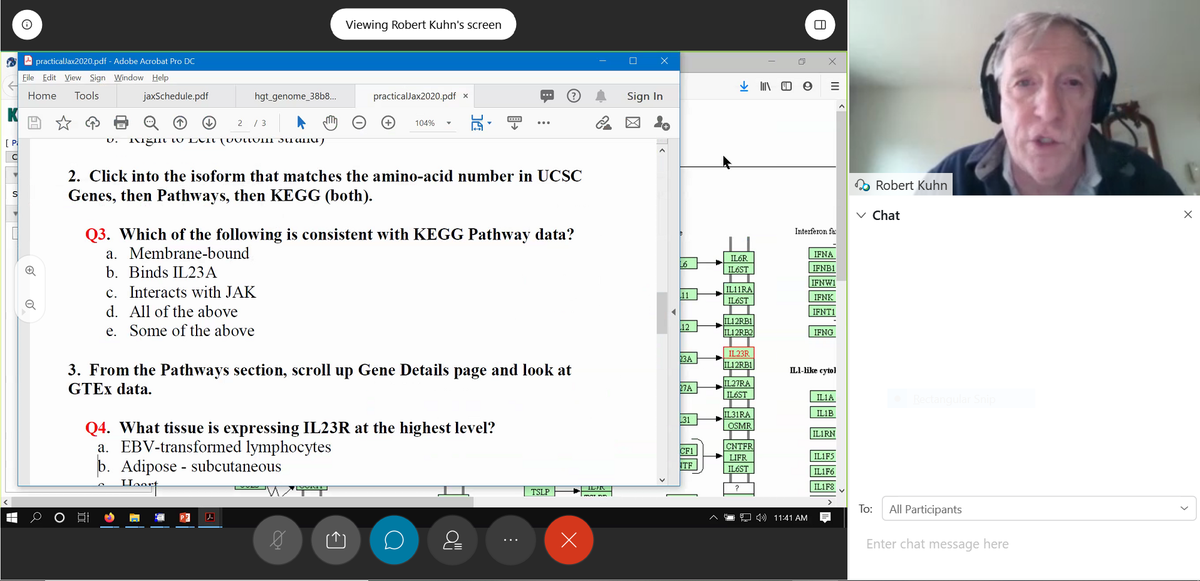Open File Explorer from the taskbar
Screen dimensions: 1200x581
click(134, 518)
